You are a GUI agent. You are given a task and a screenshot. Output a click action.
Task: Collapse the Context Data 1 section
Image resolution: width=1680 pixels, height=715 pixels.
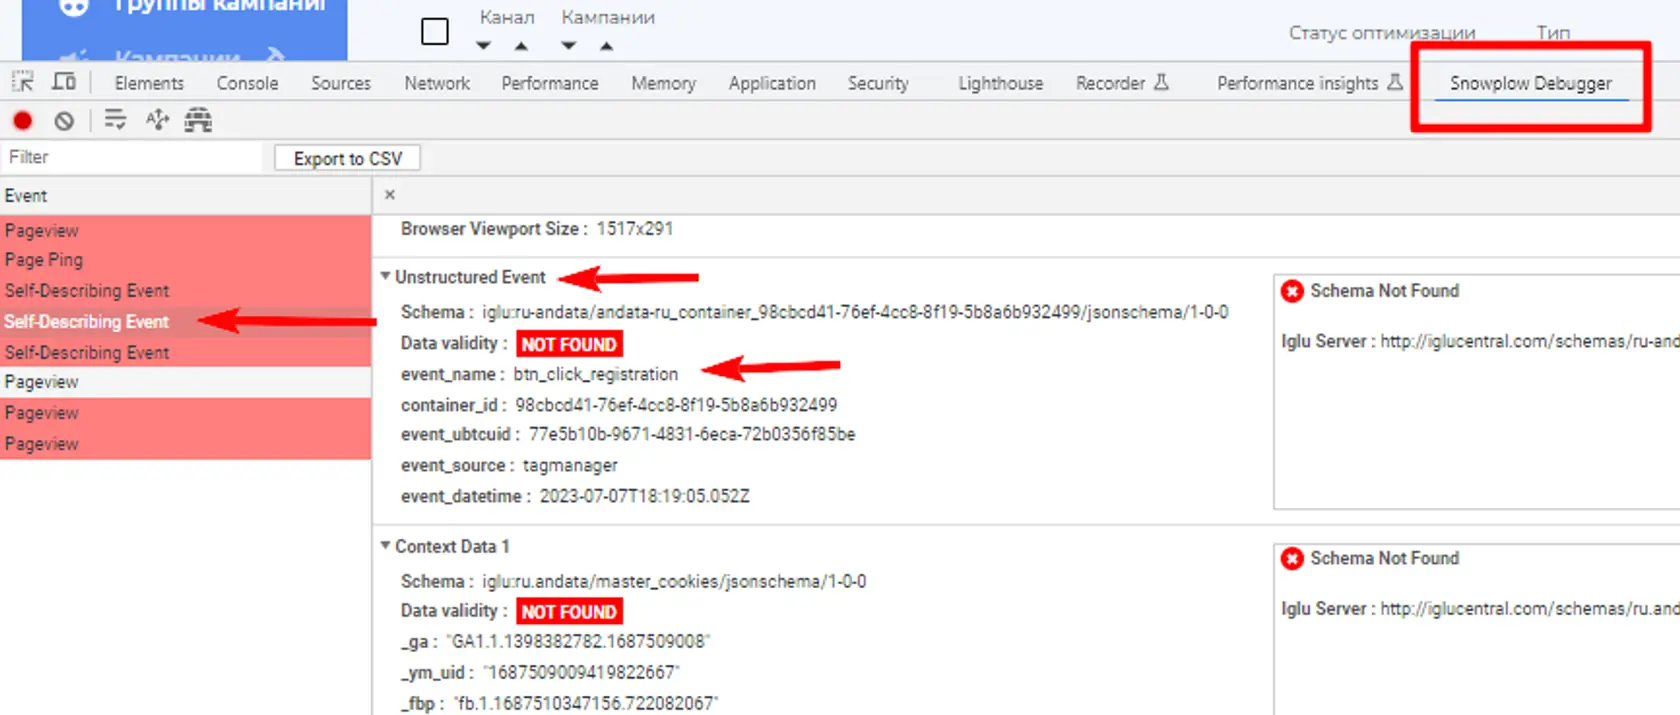coord(385,545)
